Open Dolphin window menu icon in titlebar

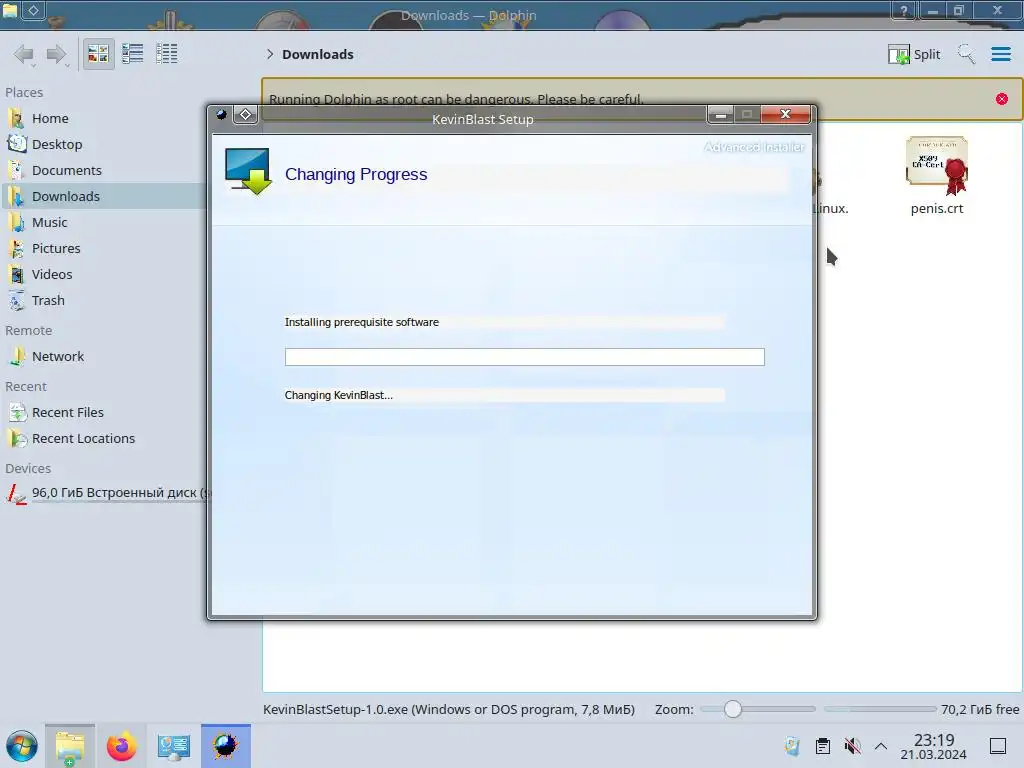click(10, 10)
